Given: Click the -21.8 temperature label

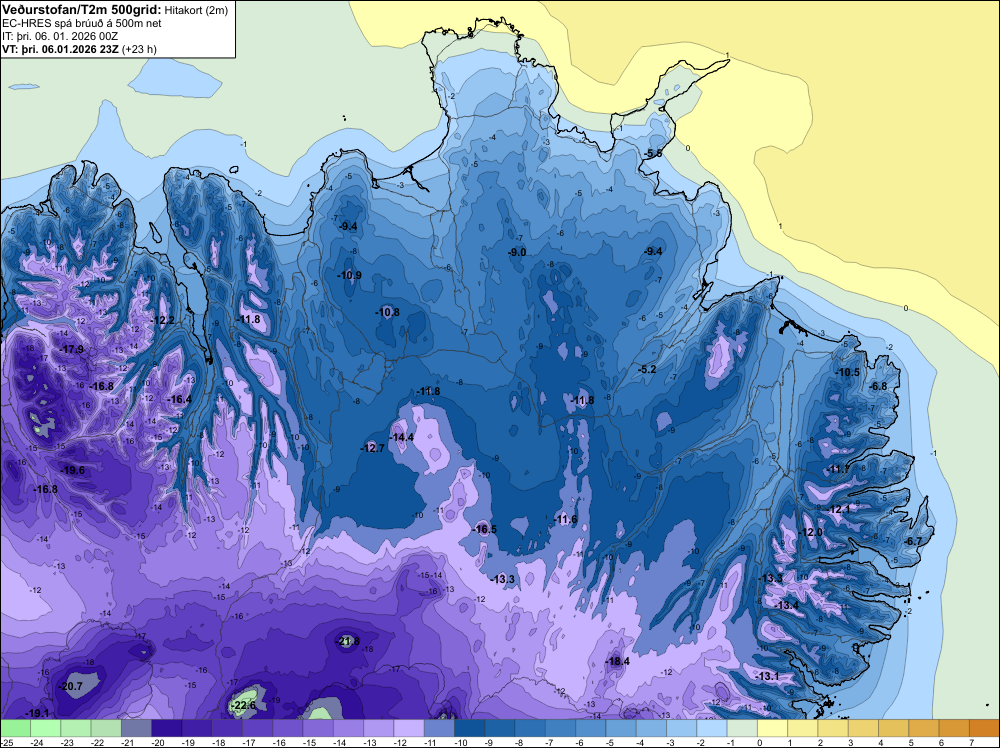Looking at the screenshot, I should pyautogui.click(x=348, y=641).
